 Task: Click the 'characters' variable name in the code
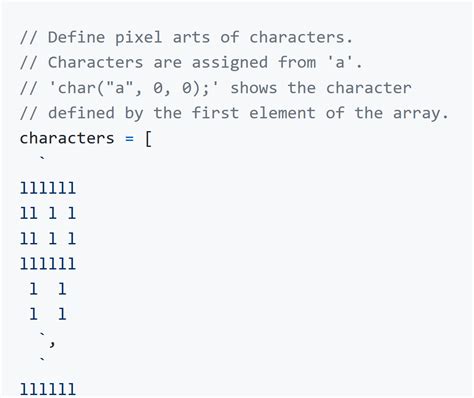(x=67, y=138)
